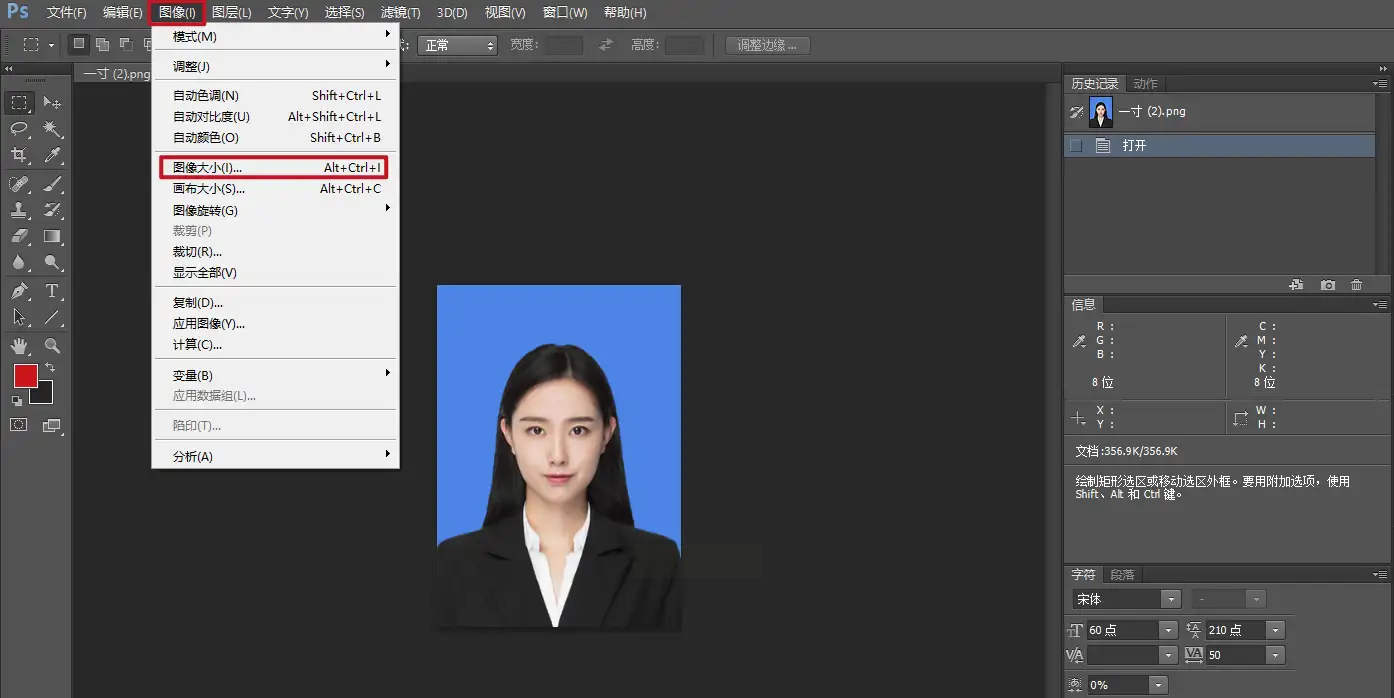Create new snapshot with camera icon
The width and height of the screenshot is (1394, 698).
(1327, 285)
